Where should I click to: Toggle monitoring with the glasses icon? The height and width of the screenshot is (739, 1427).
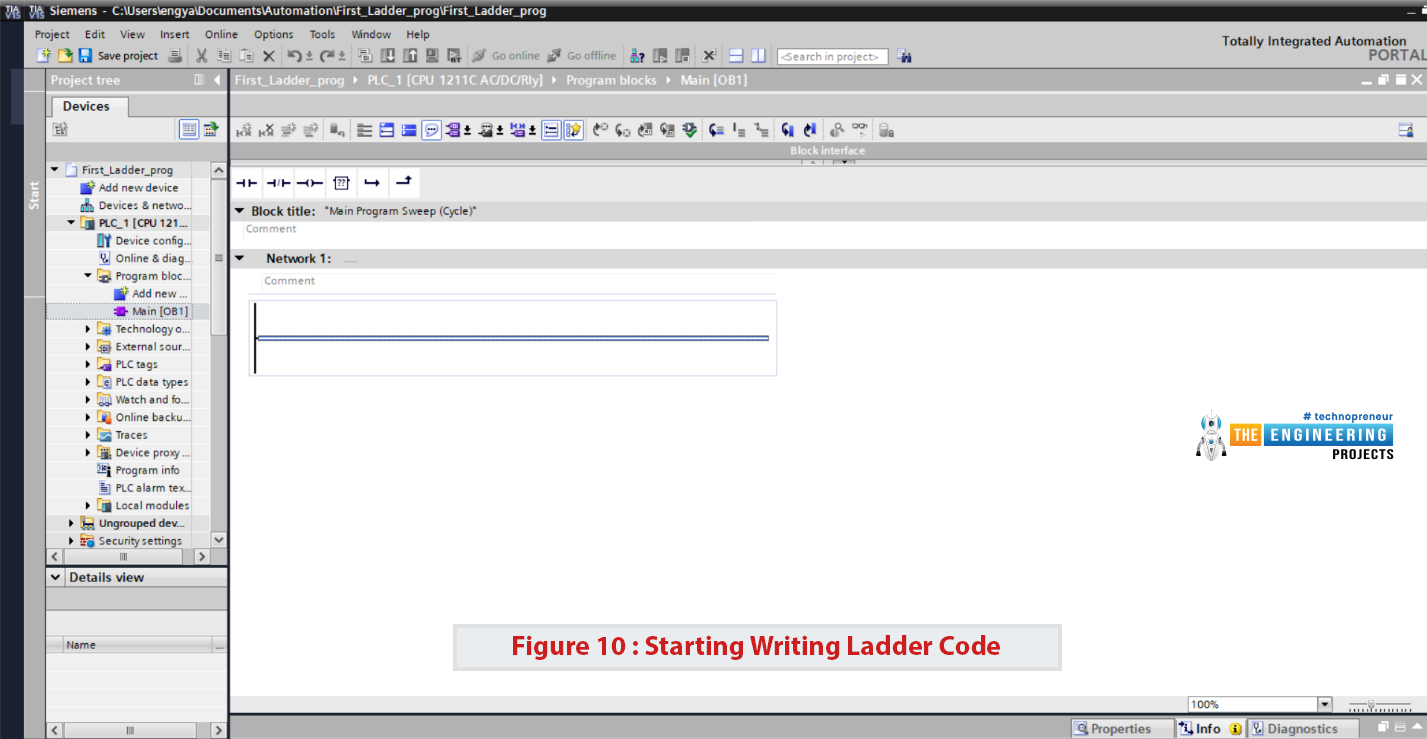(860, 130)
